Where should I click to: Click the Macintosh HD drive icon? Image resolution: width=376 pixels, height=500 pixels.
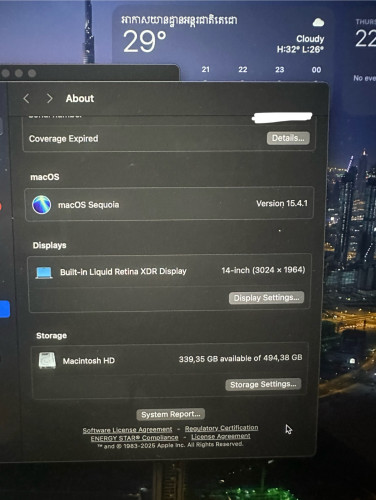pos(47,360)
